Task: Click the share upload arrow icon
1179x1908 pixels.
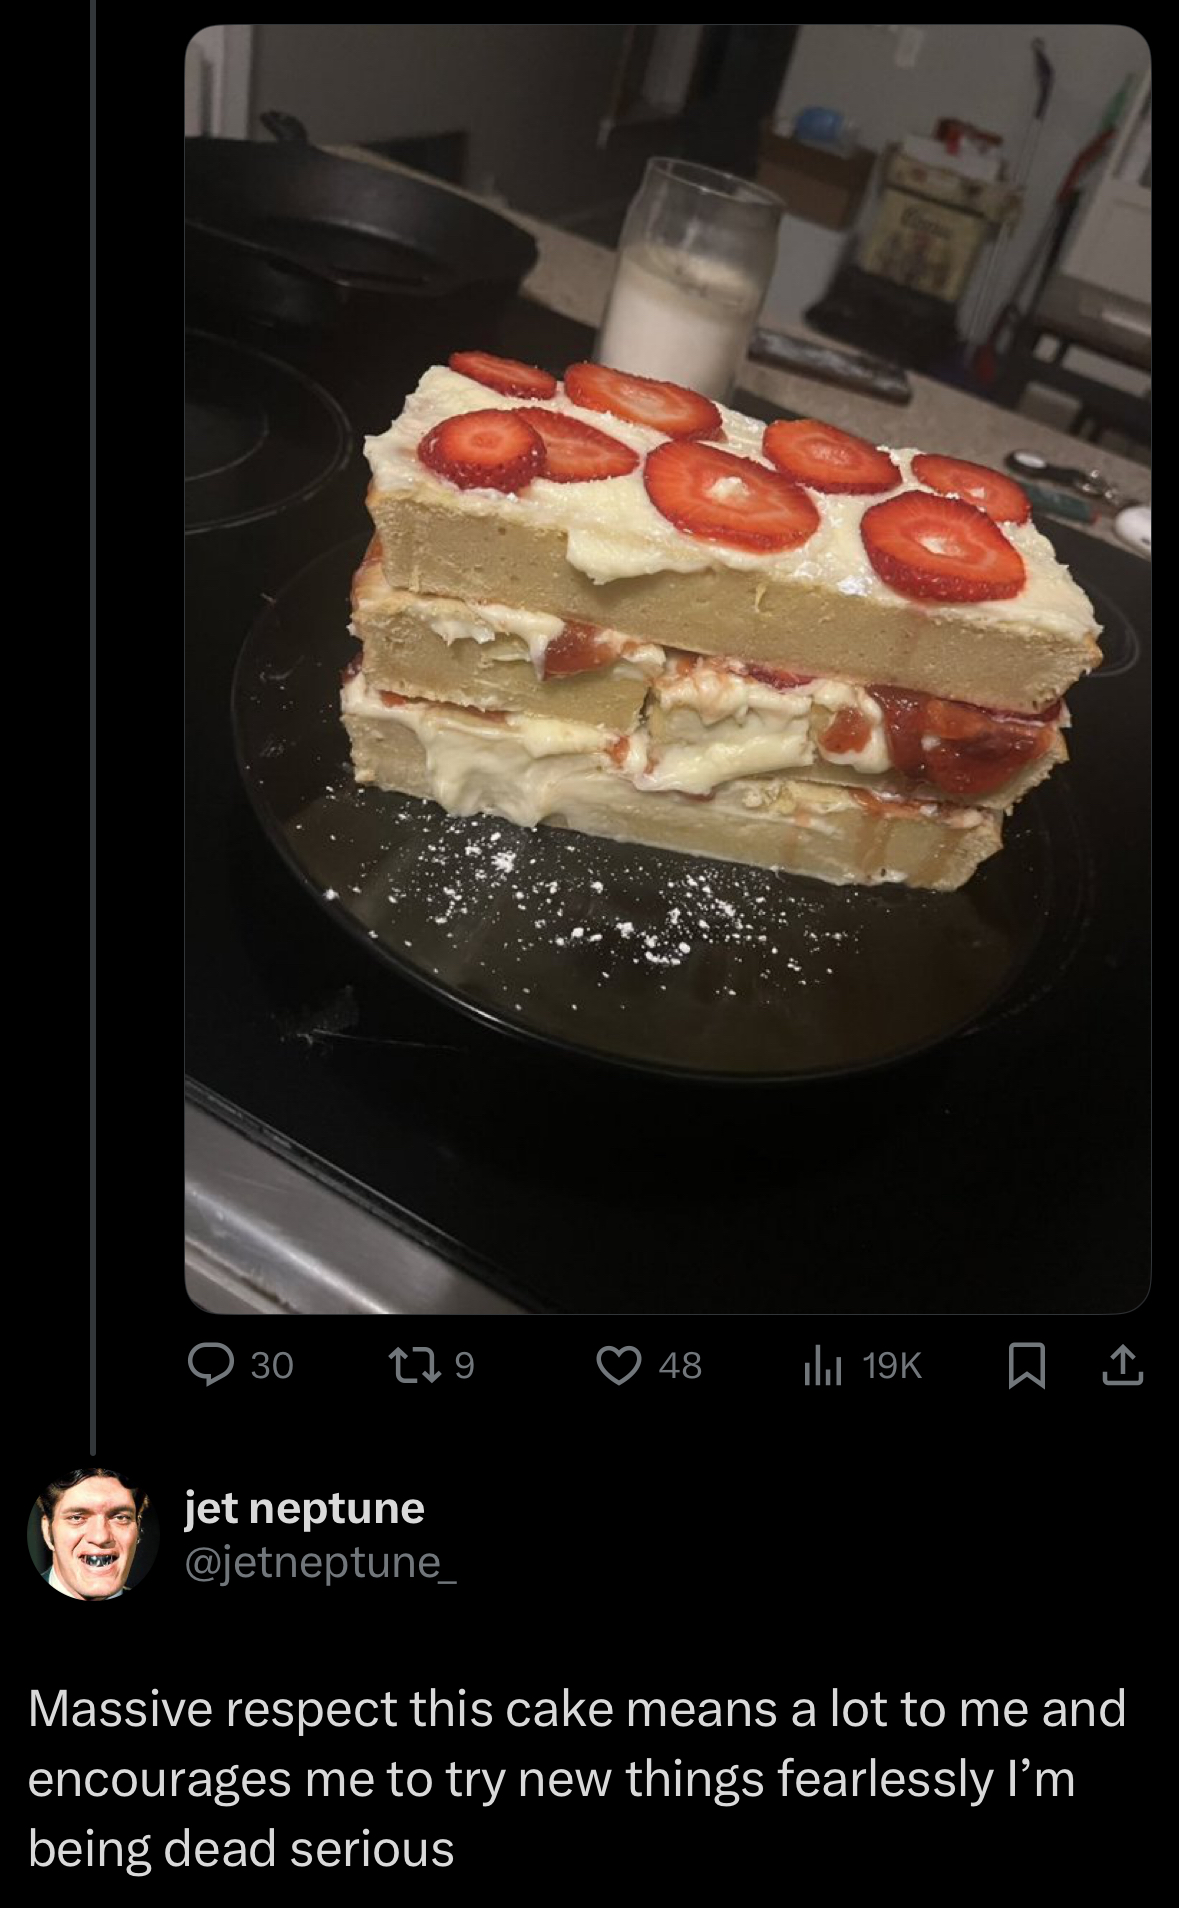Action: click(1121, 1365)
